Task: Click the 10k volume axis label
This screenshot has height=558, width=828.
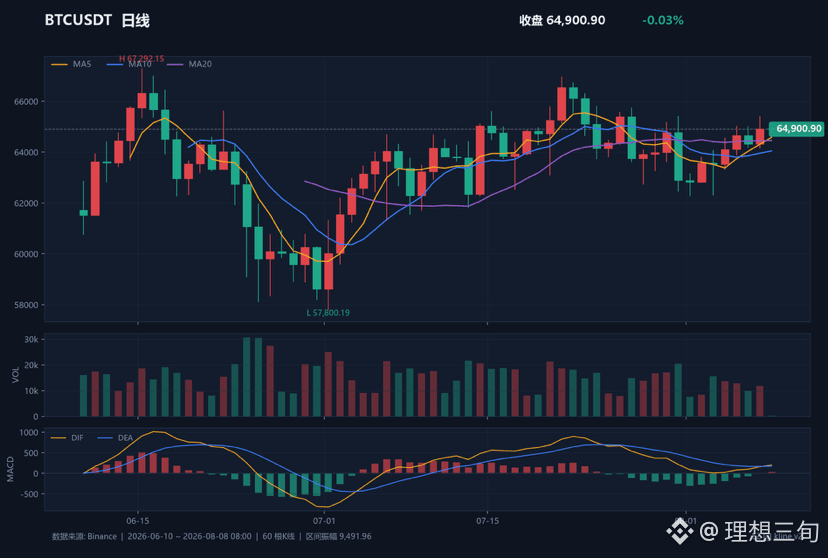Action: [x=31, y=391]
